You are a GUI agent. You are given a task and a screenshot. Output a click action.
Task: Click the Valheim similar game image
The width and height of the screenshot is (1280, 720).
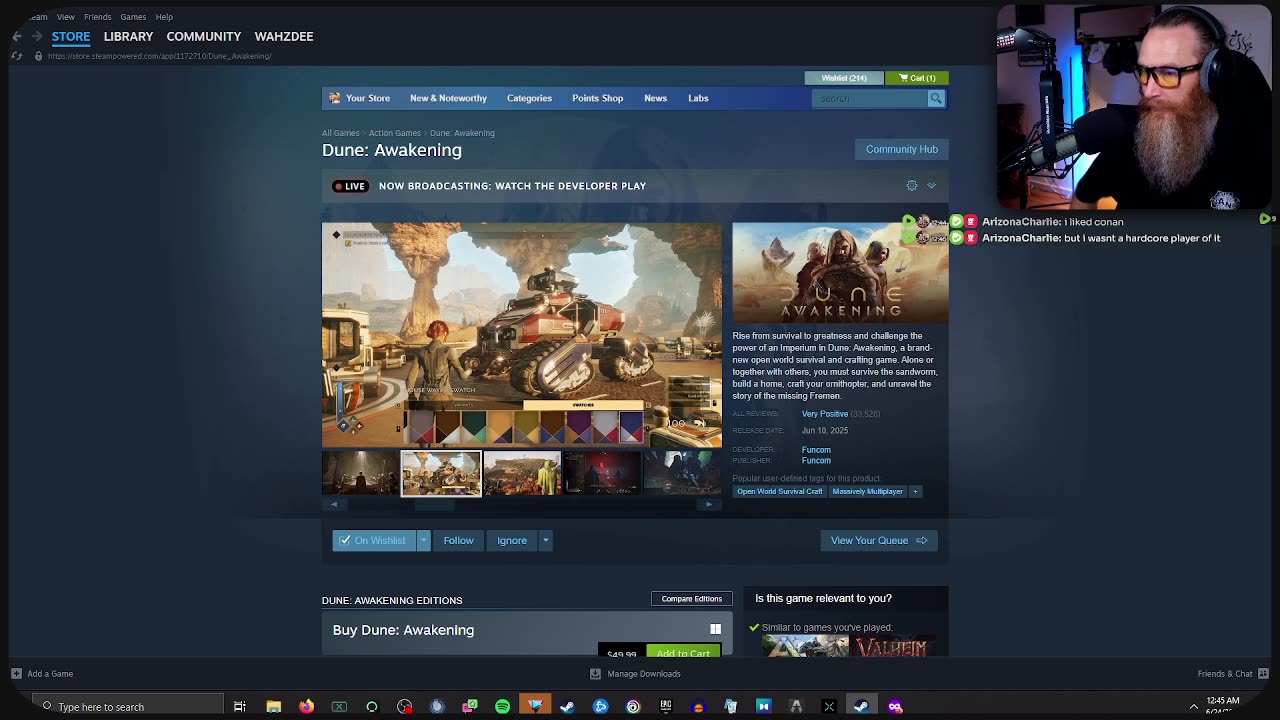point(891,647)
